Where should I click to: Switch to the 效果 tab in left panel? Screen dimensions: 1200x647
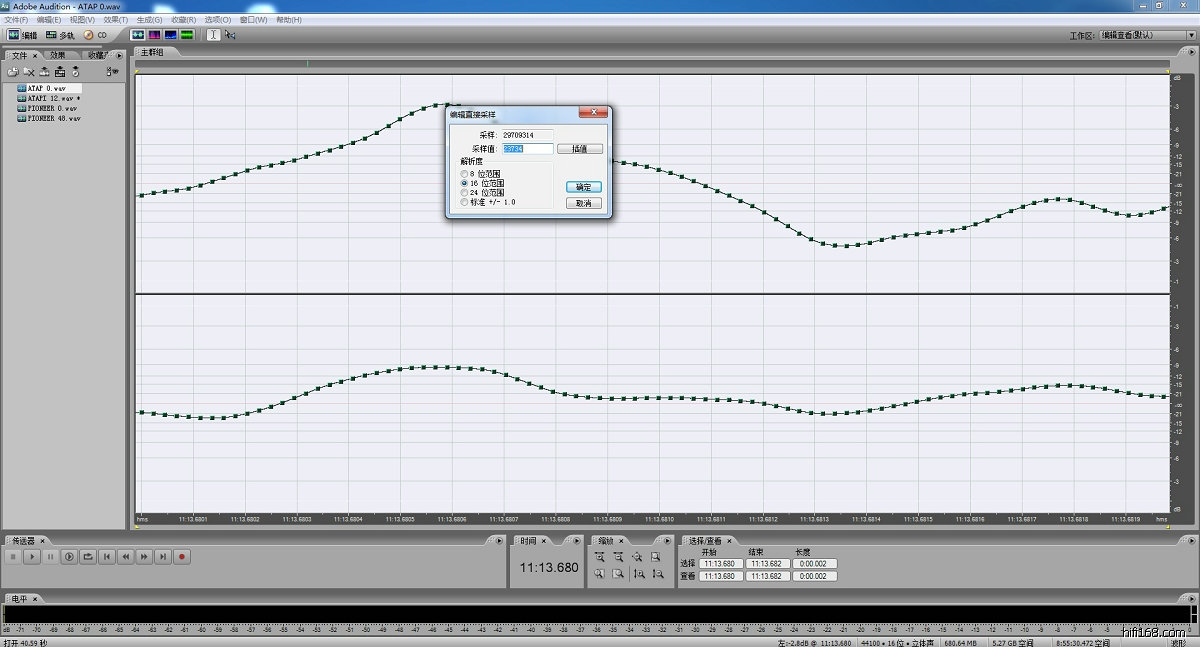click(x=58, y=55)
